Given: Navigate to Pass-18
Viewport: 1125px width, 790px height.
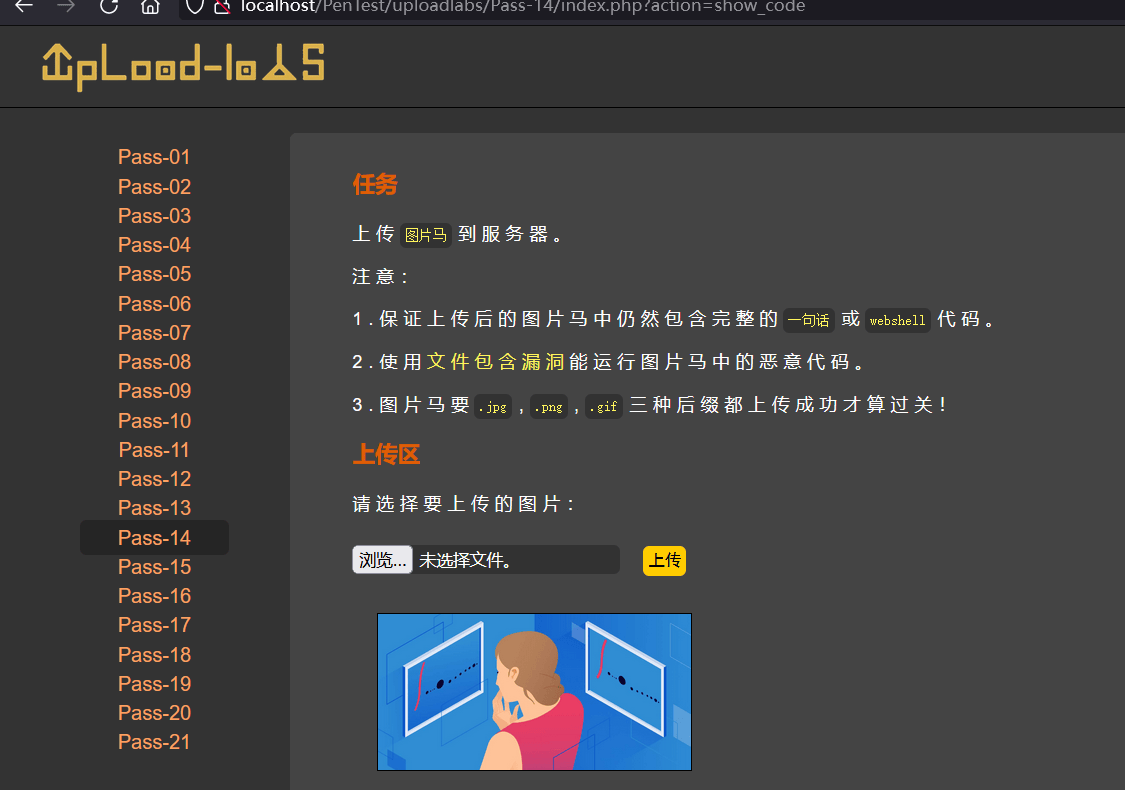Looking at the screenshot, I should tap(154, 655).
